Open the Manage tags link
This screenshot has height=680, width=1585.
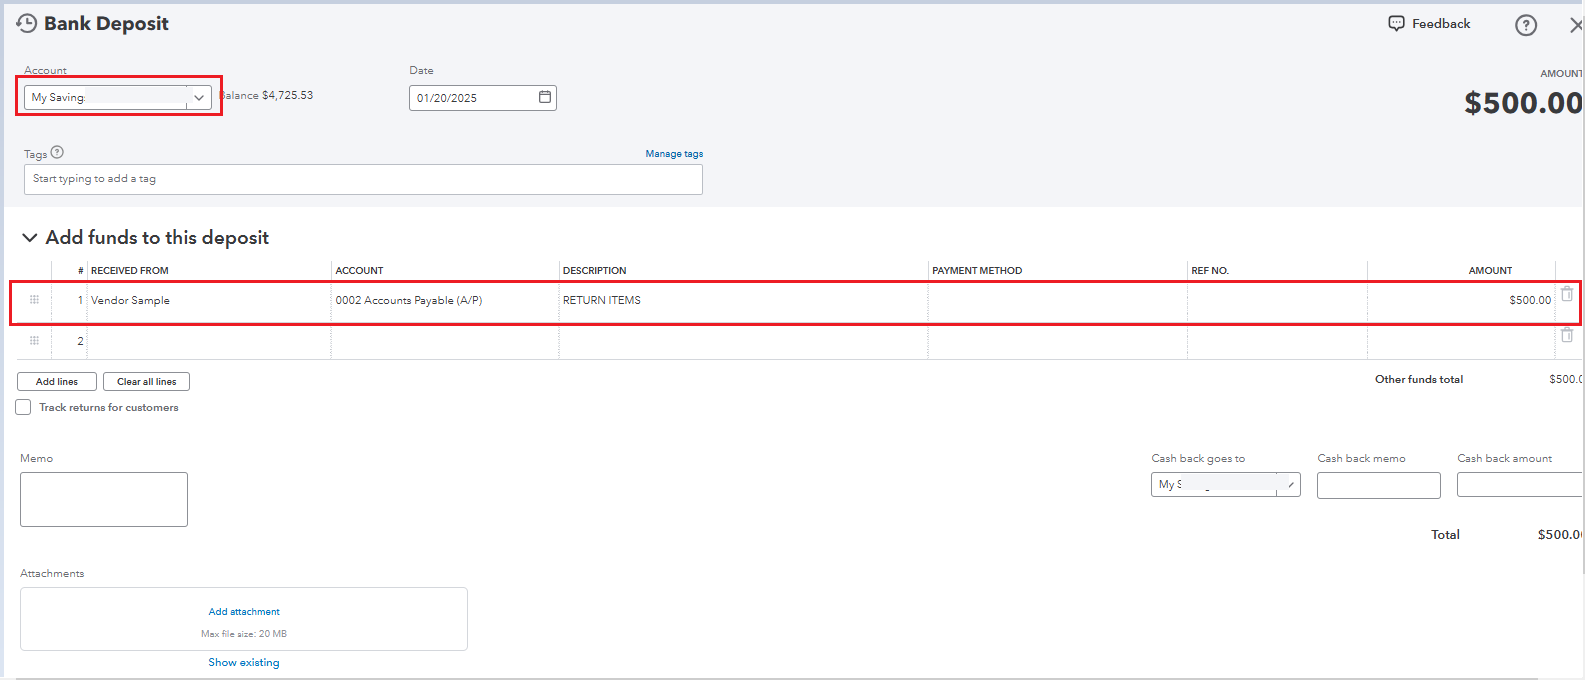[x=674, y=154]
